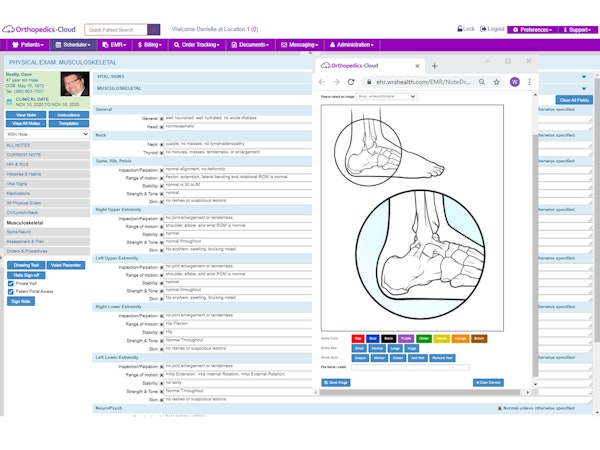Open the MSK Note dropdown

tap(47, 134)
